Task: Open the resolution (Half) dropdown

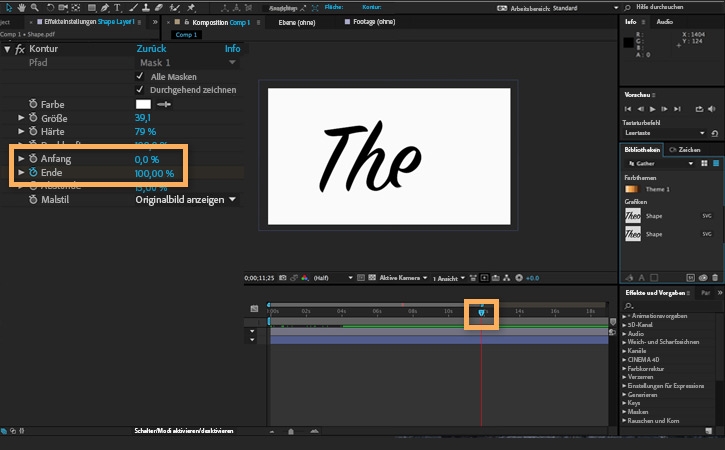Action: click(333, 278)
